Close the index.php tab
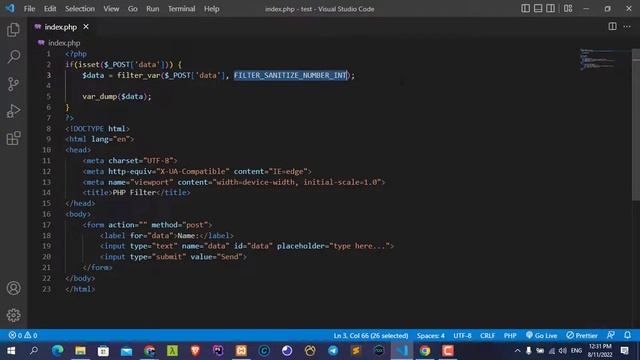The image size is (640, 360). [86, 27]
